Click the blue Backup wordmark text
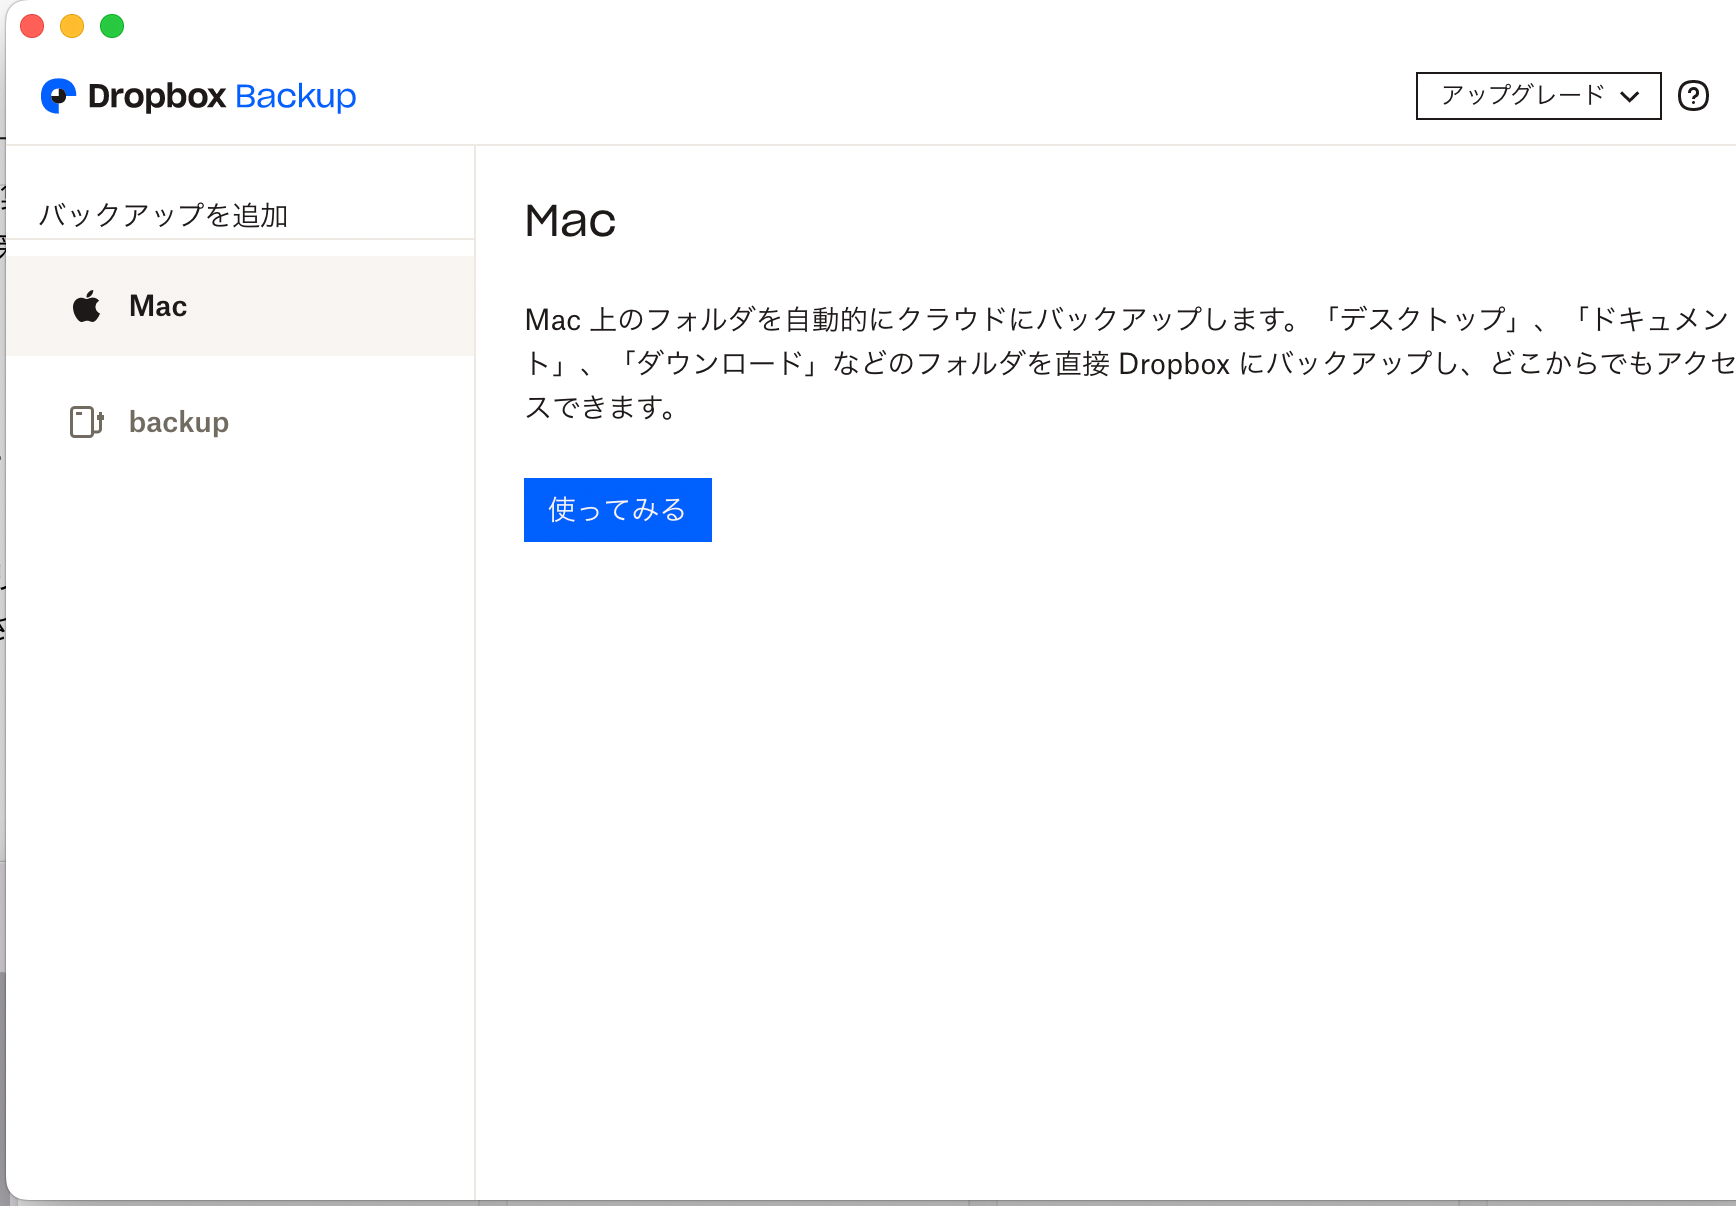 pyautogui.click(x=295, y=96)
